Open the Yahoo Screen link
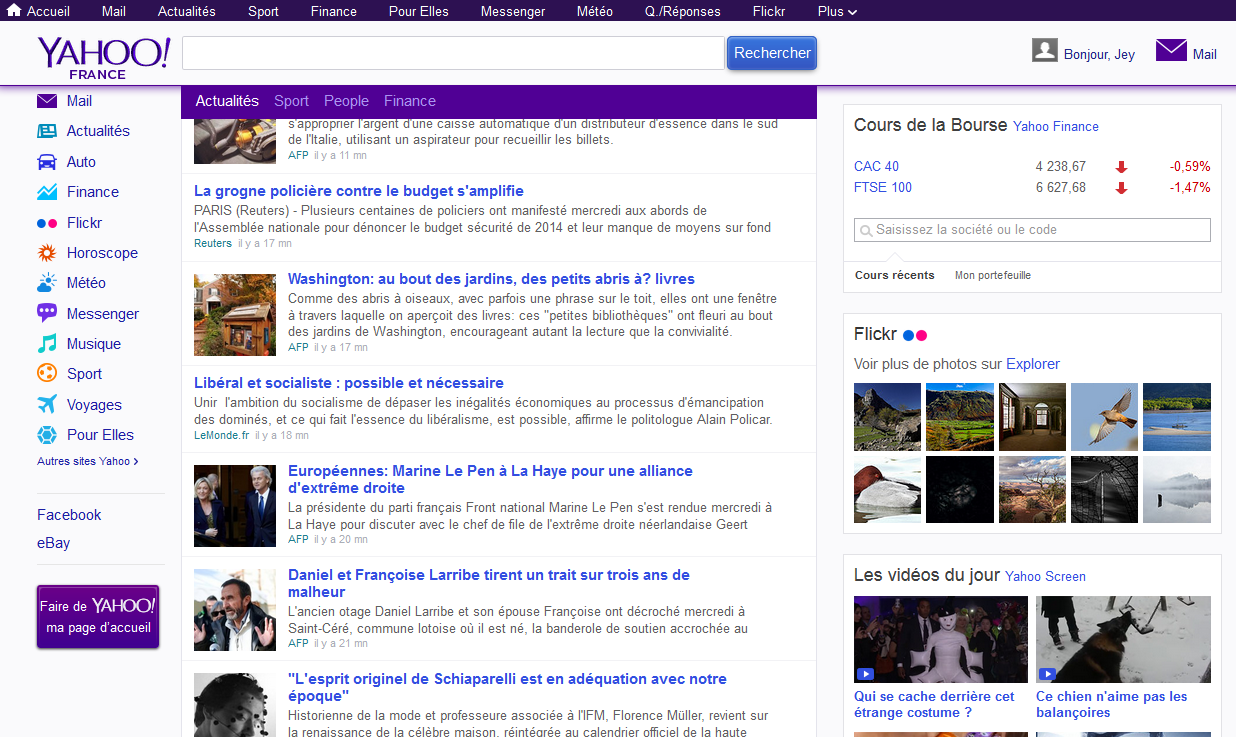Image resolution: width=1236 pixels, height=737 pixels. pyautogui.click(x=1046, y=577)
